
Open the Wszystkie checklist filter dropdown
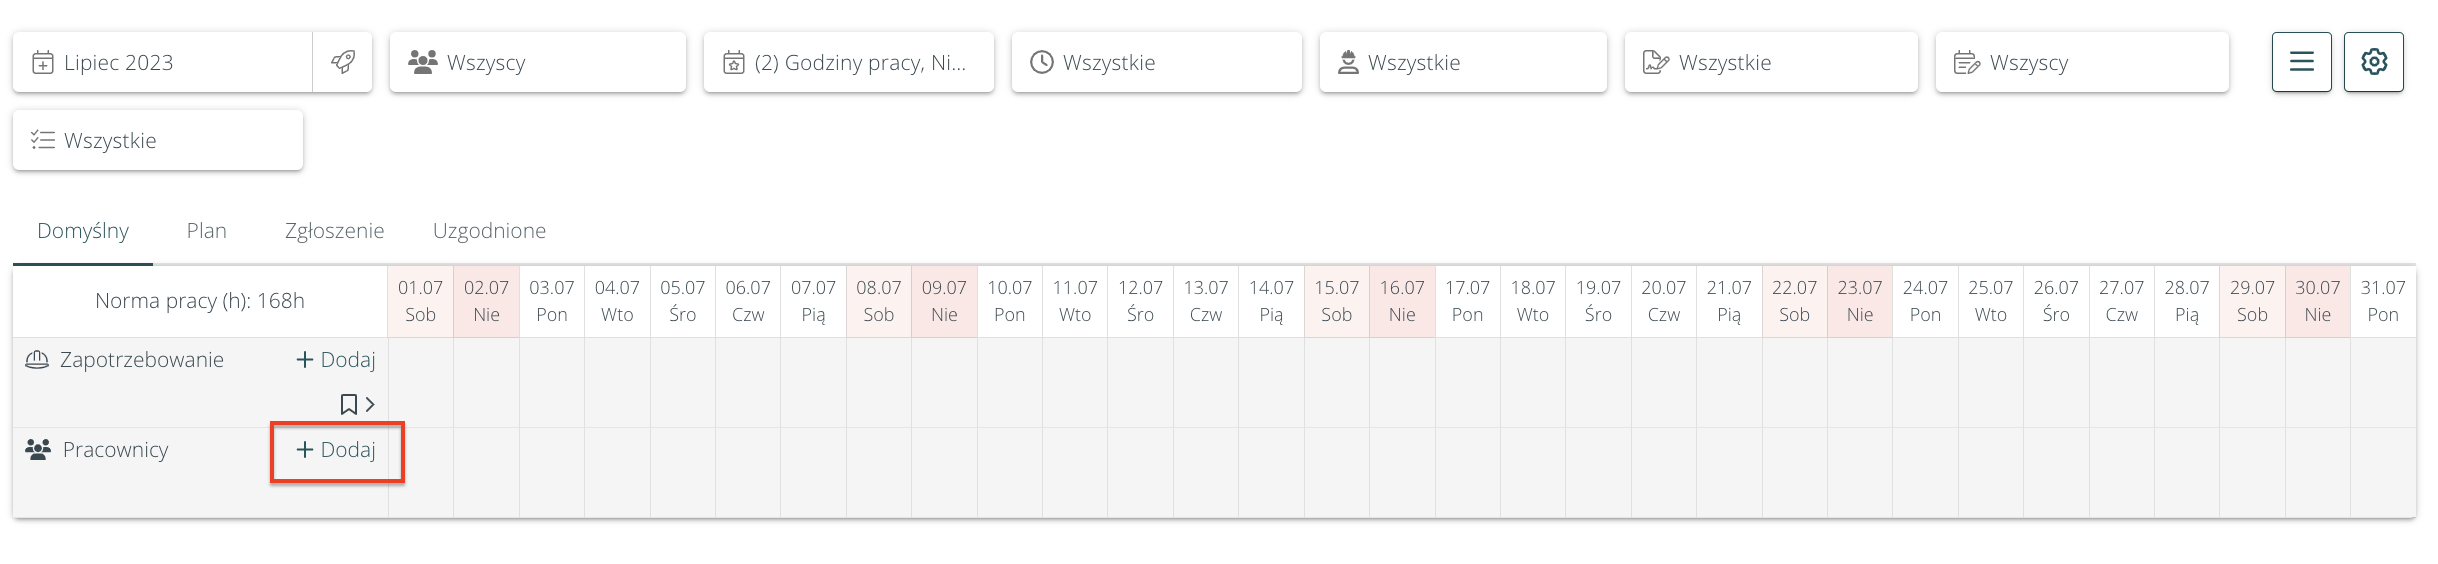[157, 140]
